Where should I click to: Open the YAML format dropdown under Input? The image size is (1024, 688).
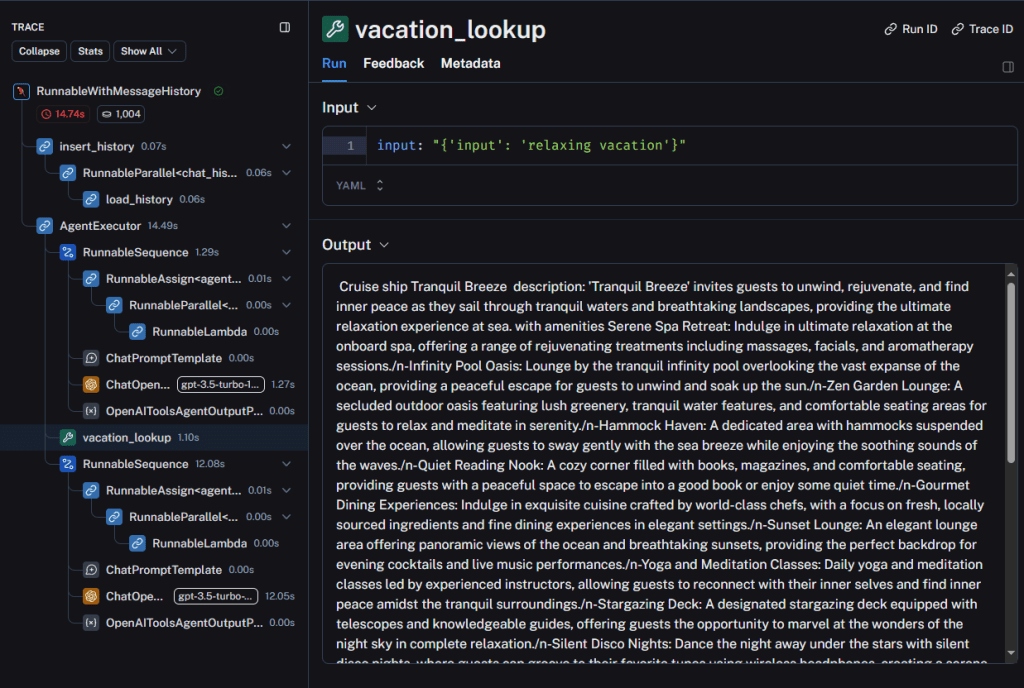[359, 185]
